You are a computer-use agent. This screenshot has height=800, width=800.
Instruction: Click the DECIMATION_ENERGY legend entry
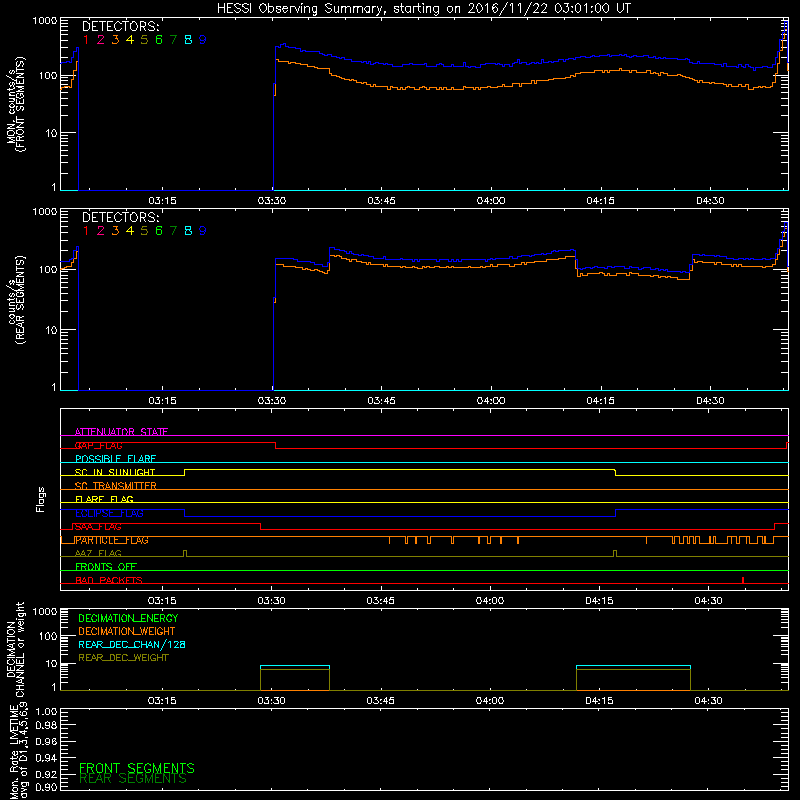pos(128,618)
